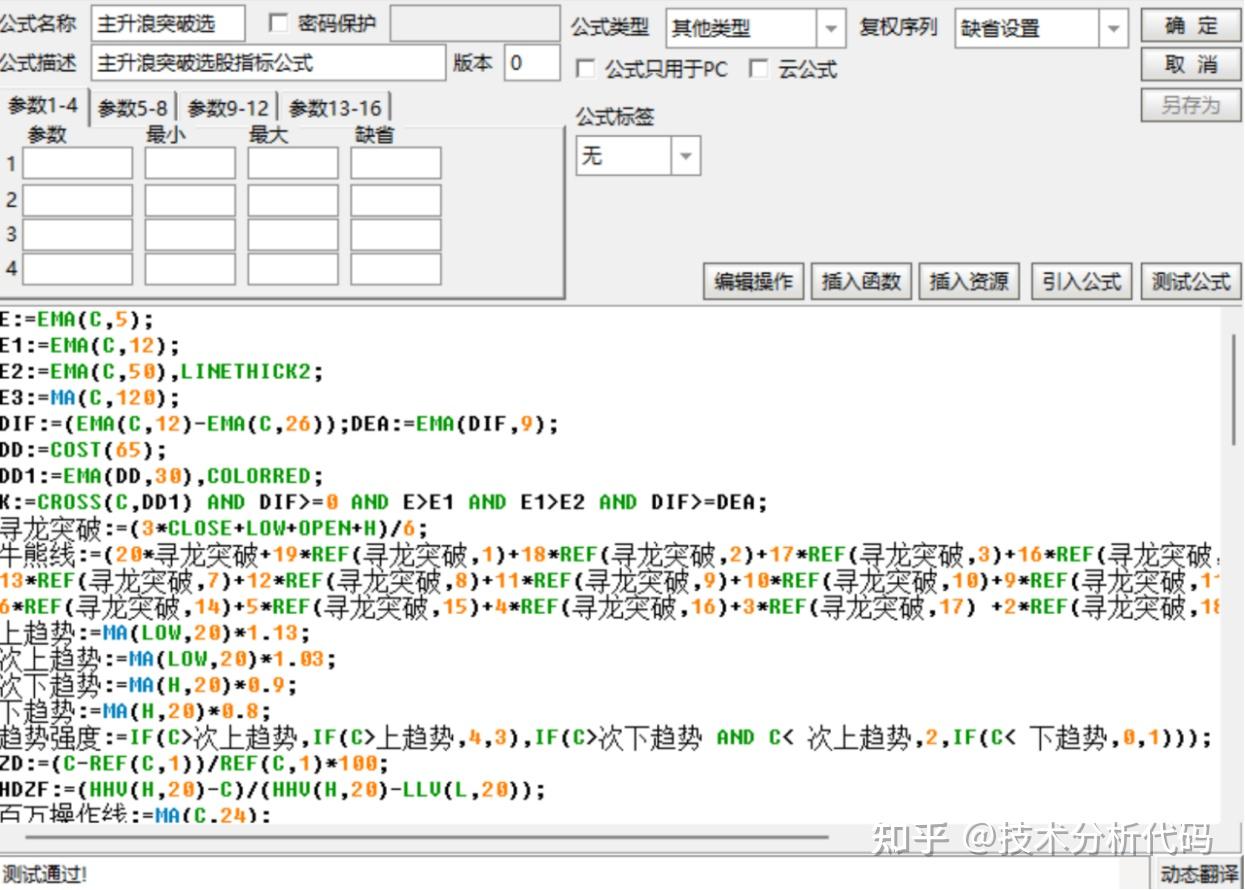Click code line starting HDZF:=(HHV(H,20)
Image resolution: width=1245 pixels, height=890 pixels.
click(274, 790)
